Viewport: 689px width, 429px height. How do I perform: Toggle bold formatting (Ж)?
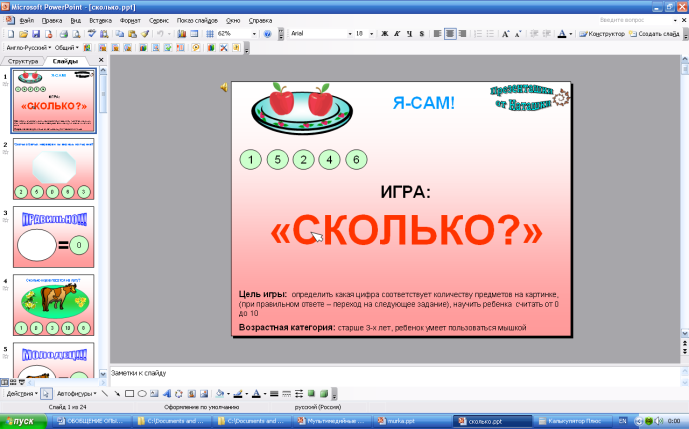385,33
